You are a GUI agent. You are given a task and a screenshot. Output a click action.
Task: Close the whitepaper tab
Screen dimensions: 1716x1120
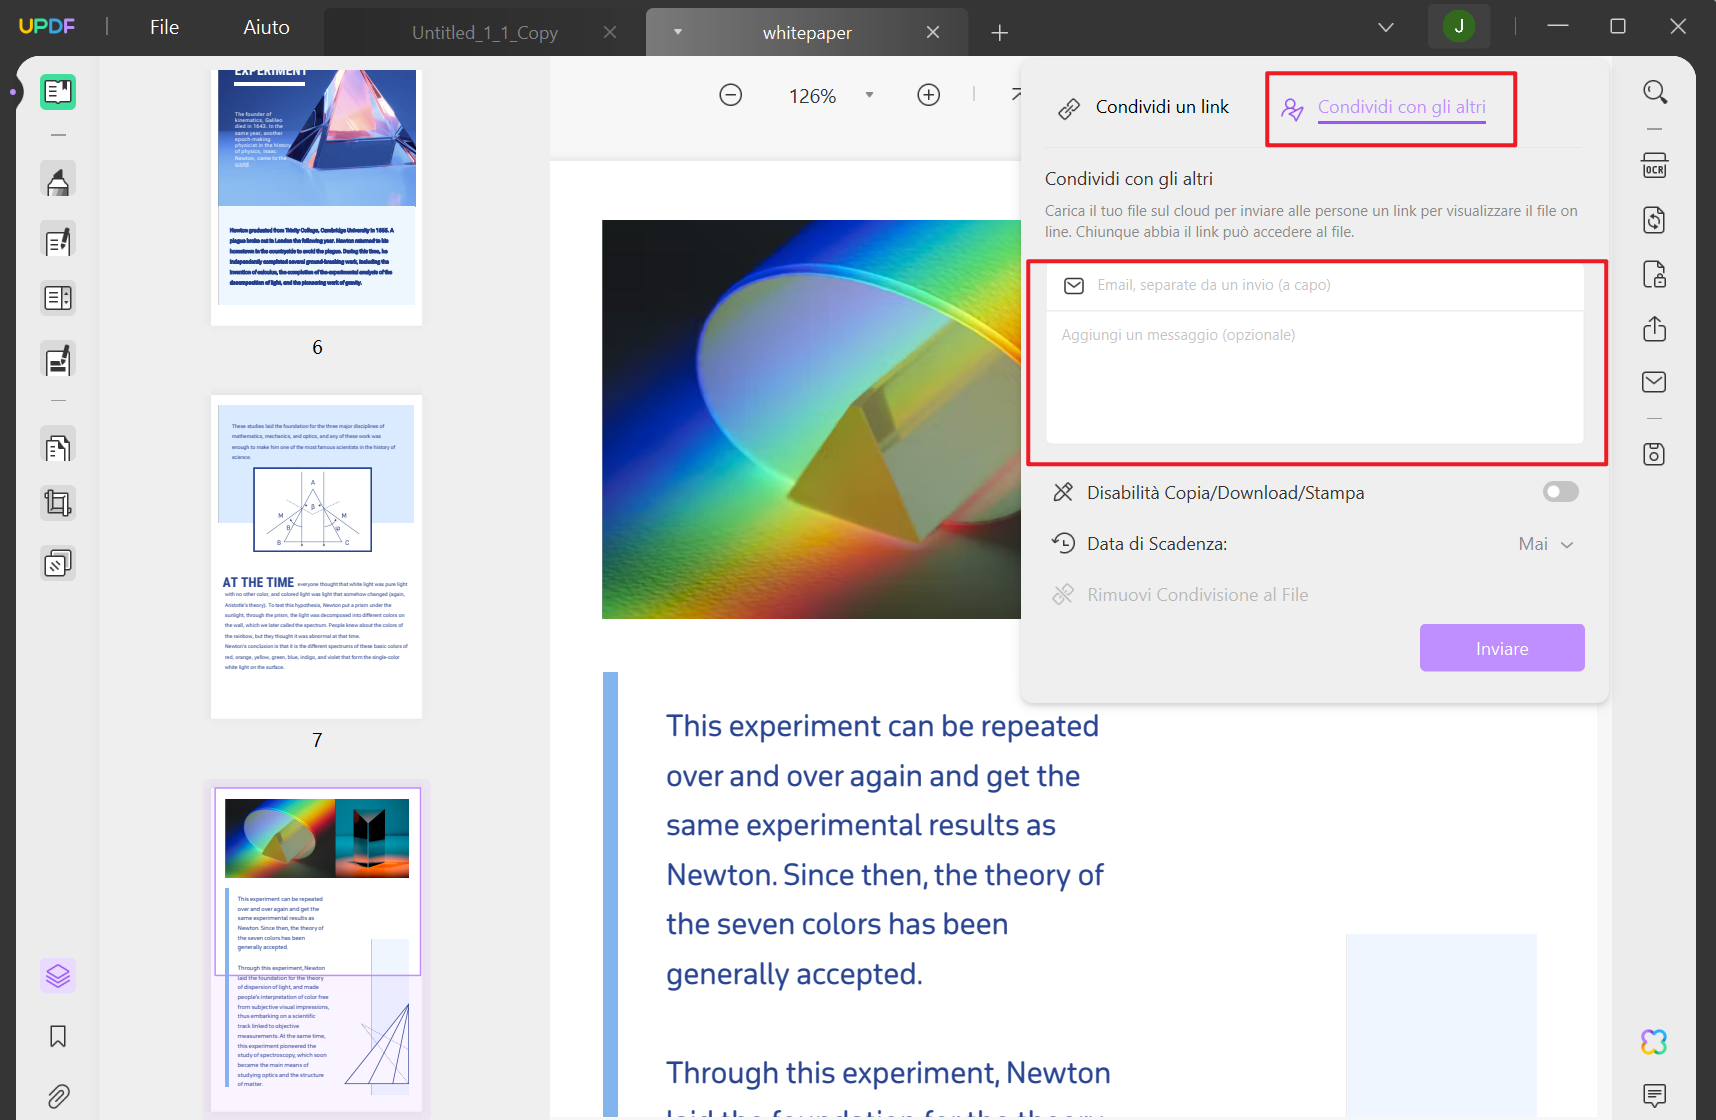coord(933,32)
